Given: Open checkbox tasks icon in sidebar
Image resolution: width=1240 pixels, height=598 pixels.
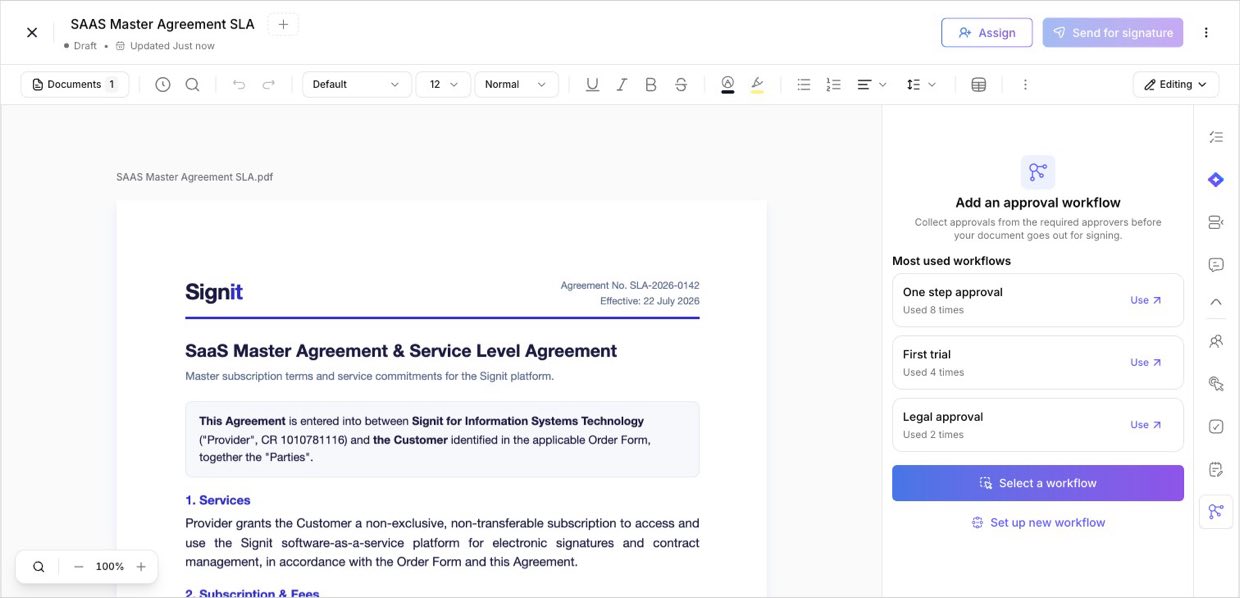Looking at the screenshot, I should coord(1216,427).
